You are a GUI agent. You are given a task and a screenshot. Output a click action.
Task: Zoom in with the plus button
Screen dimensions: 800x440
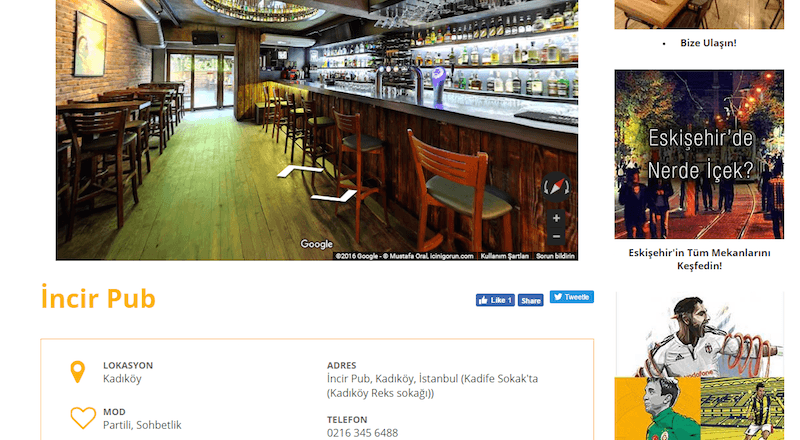556,218
